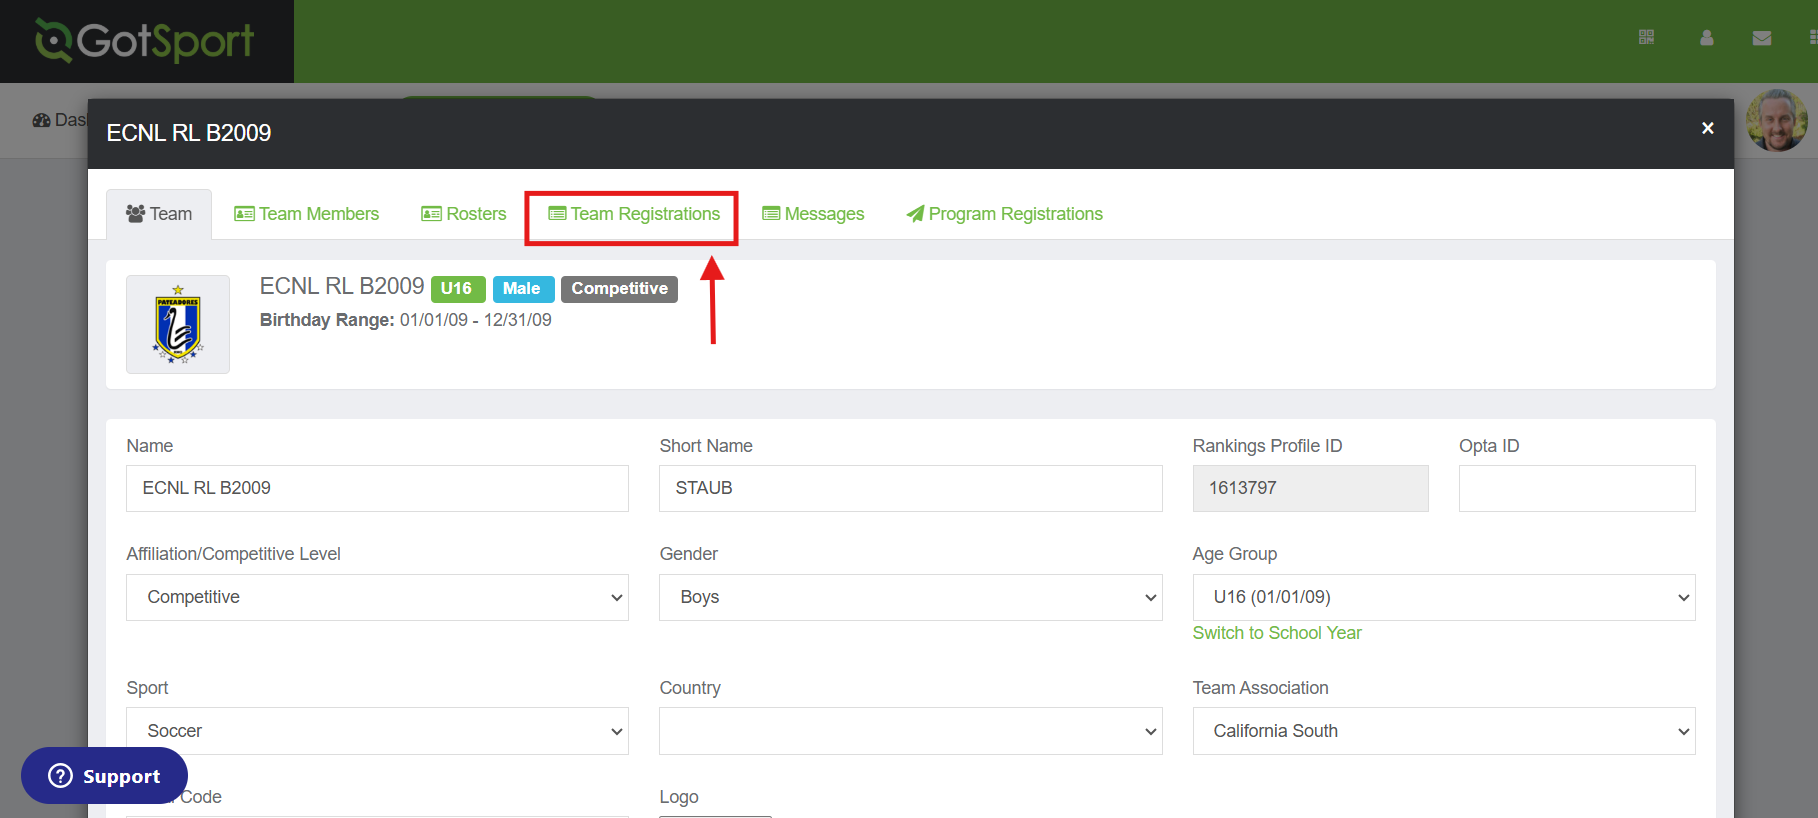Close the ECNL RL B2009 dialog
Screen dimensions: 1818x818
coord(1708,128)
